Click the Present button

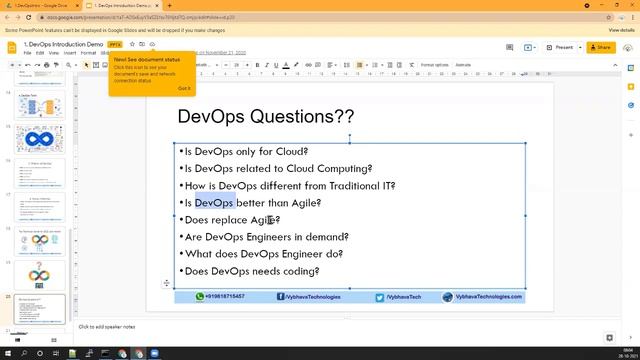(560, 47)
